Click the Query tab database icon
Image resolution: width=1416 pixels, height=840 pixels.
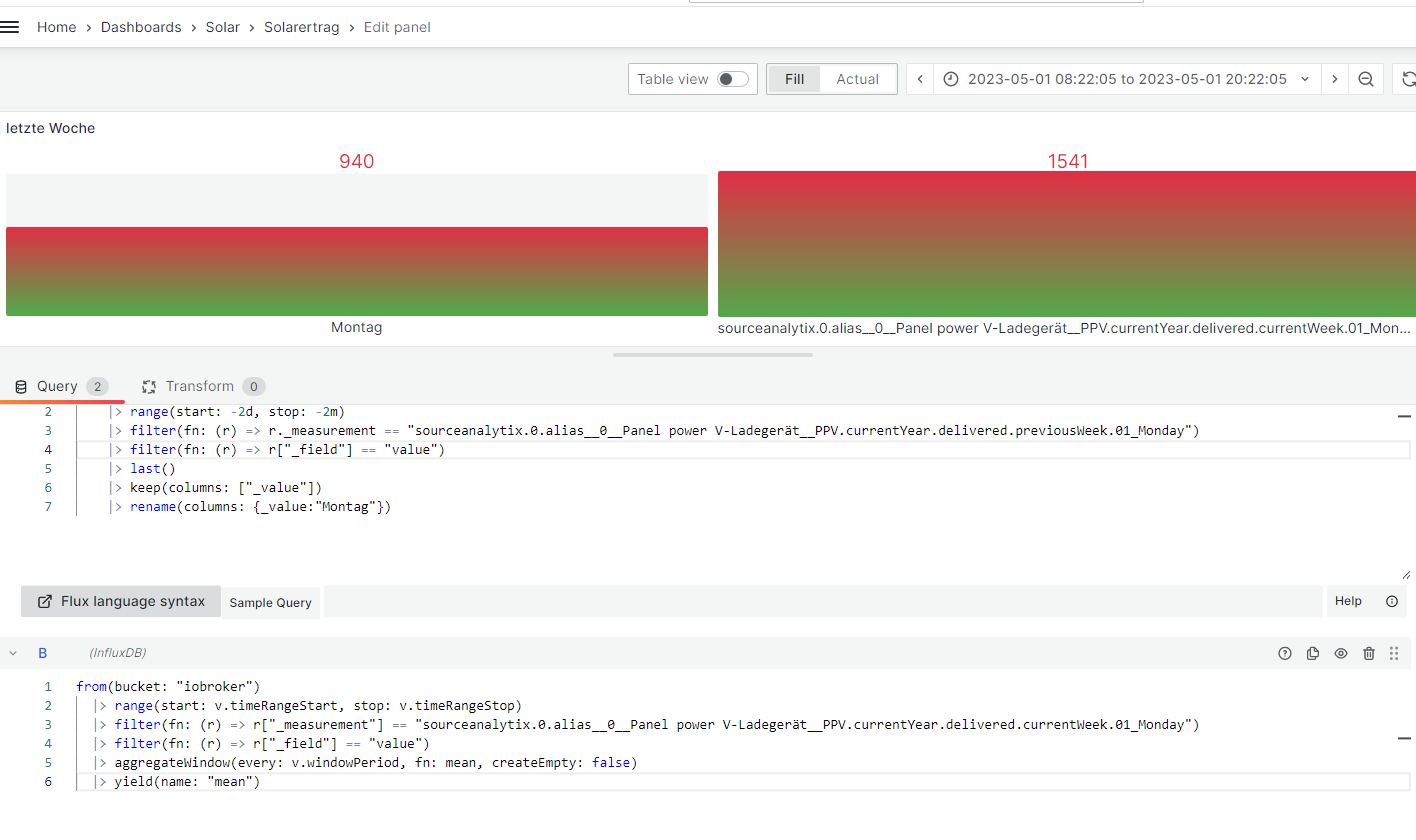(x=21, y=386)
